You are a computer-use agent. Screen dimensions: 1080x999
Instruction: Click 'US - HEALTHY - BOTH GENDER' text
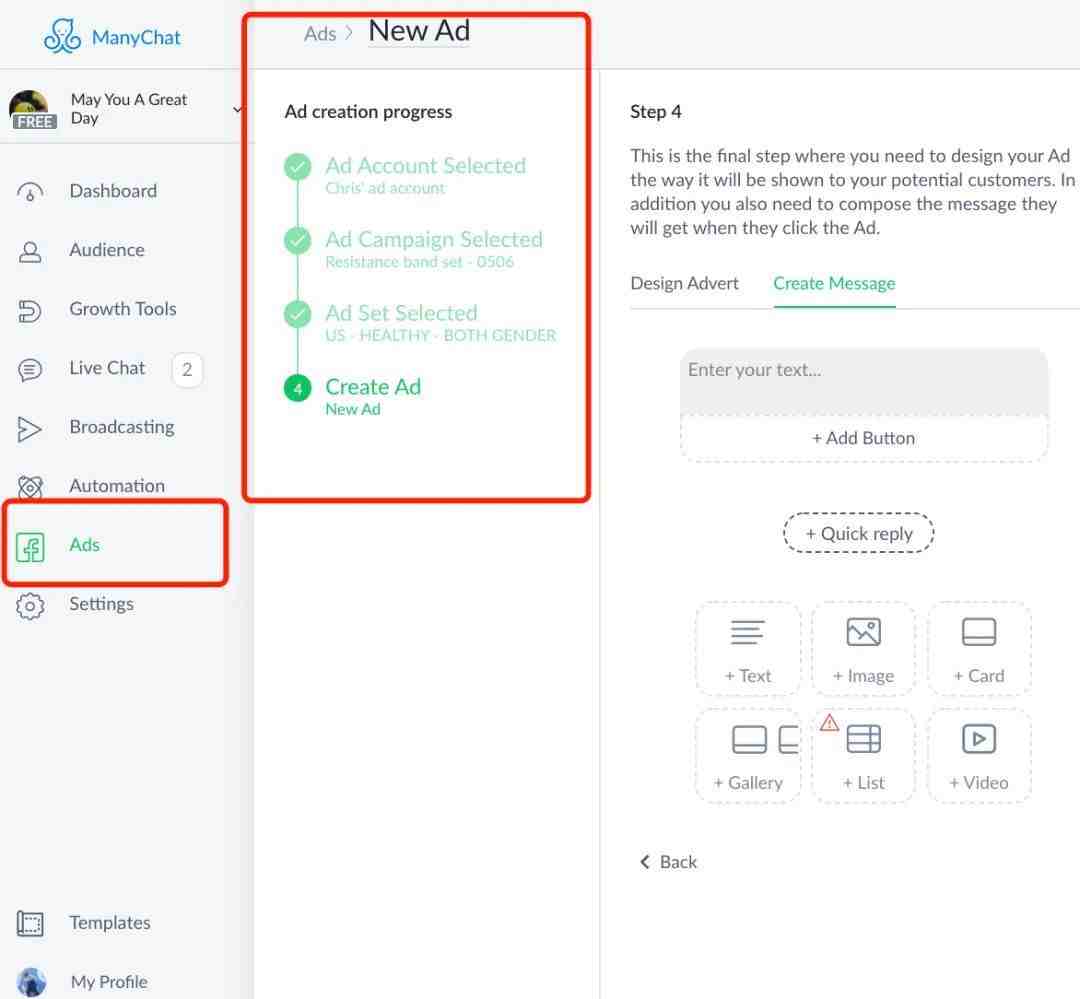tap(440, 336)
